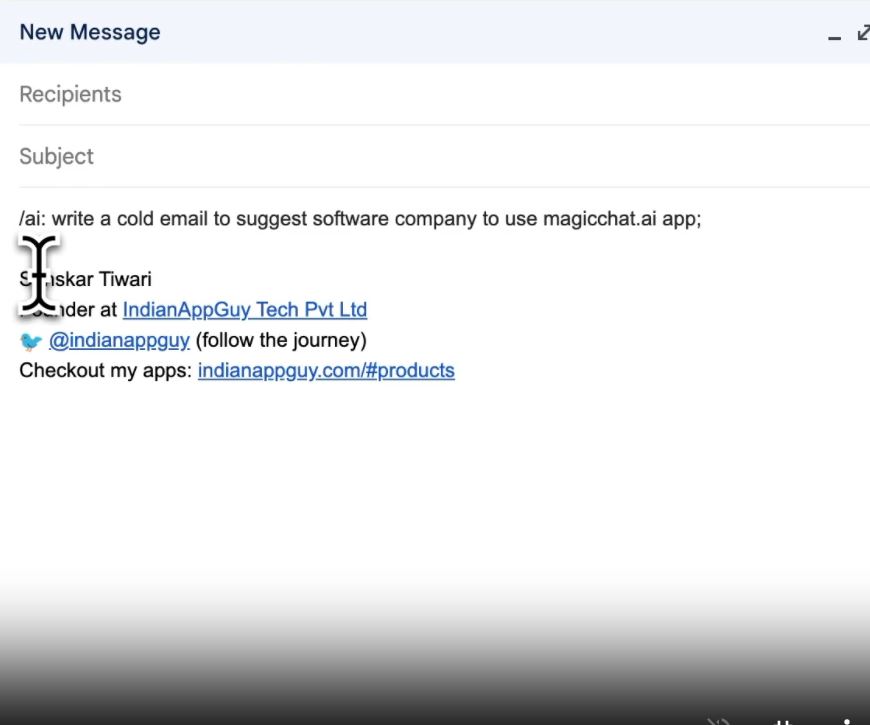Place cursor after "app;" at the end of the prompt
The image size is (870, 725).
[x=703, y=219]
